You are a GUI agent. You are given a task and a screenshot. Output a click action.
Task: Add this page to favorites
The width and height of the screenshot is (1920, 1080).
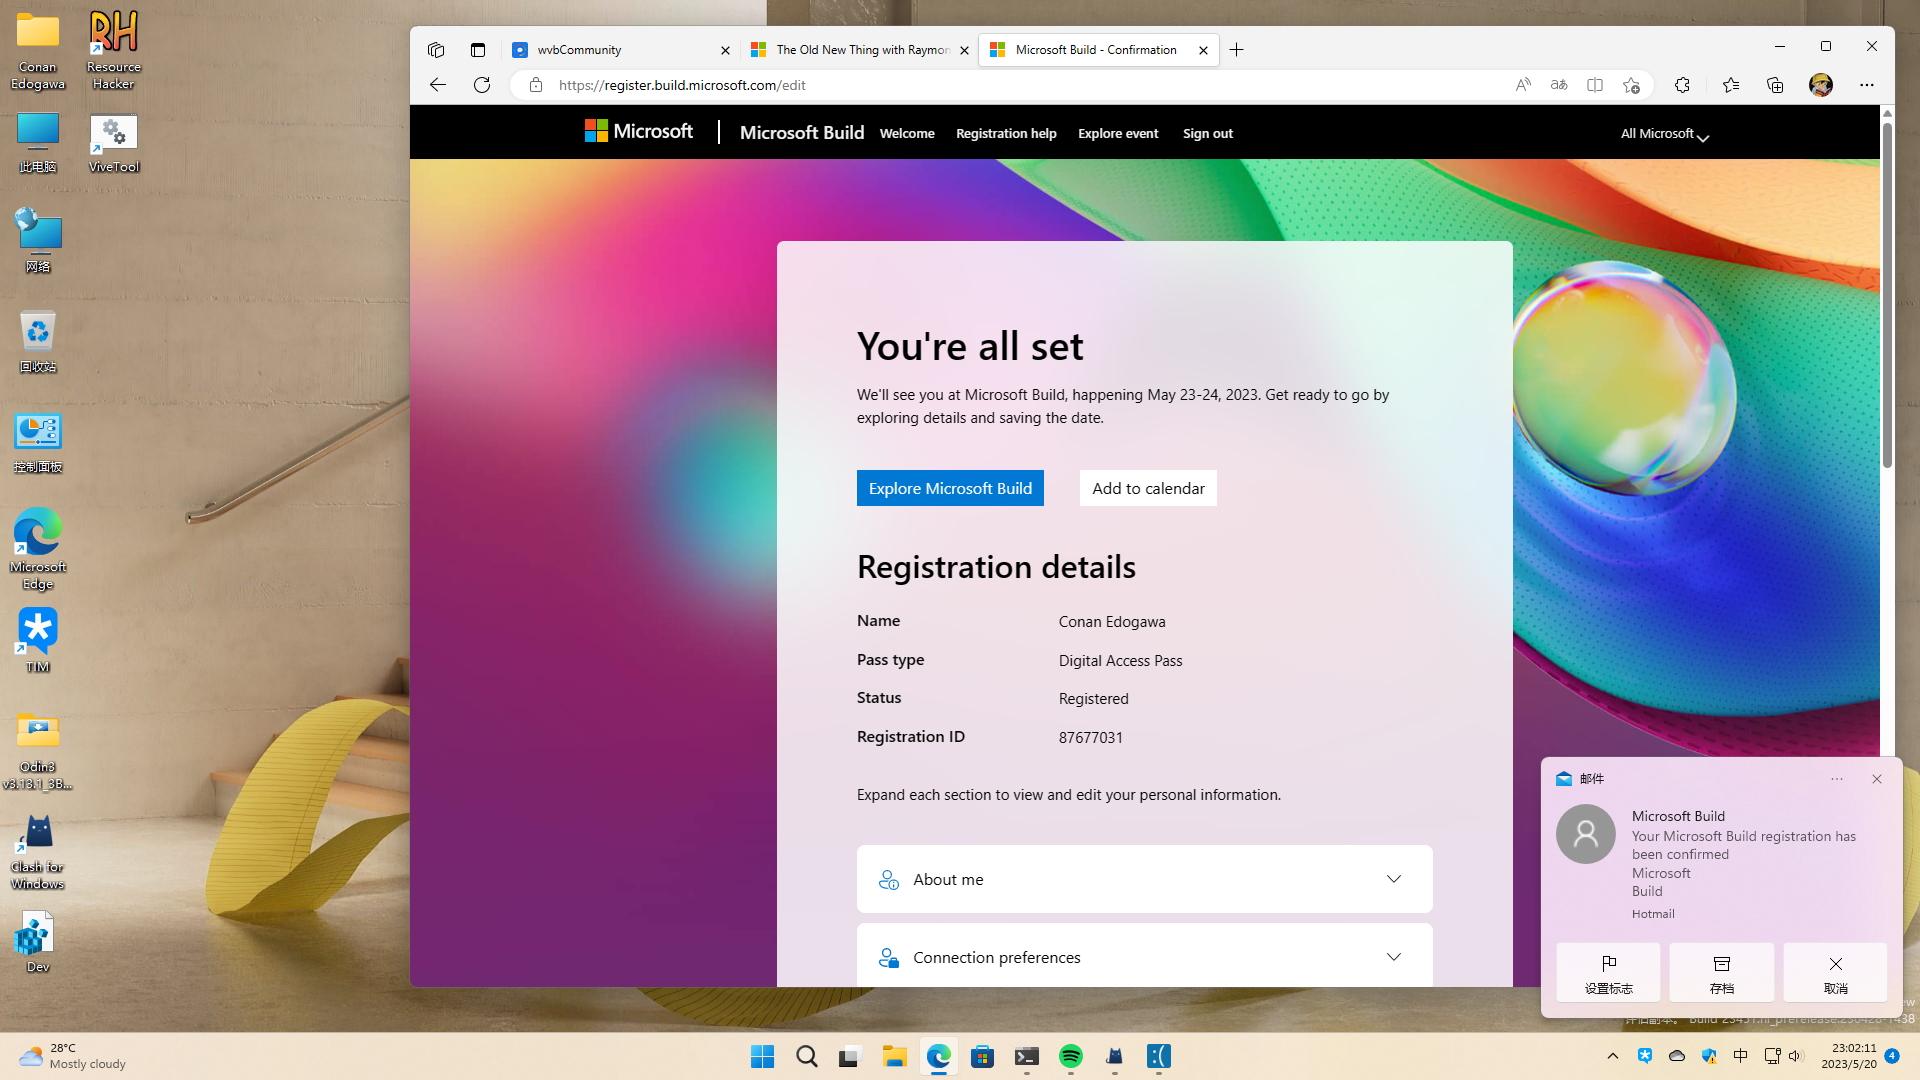[1631, 85]
